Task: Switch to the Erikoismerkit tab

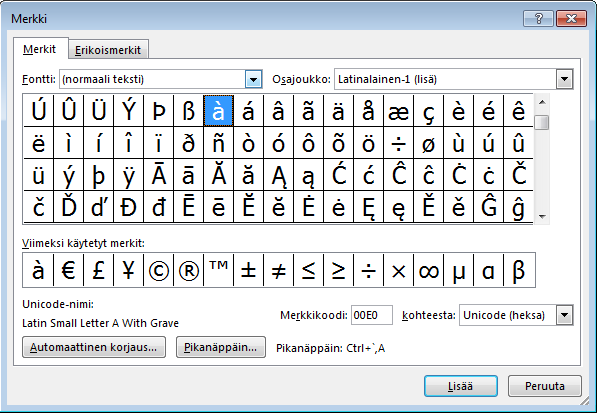Action: tap(108, 50)
